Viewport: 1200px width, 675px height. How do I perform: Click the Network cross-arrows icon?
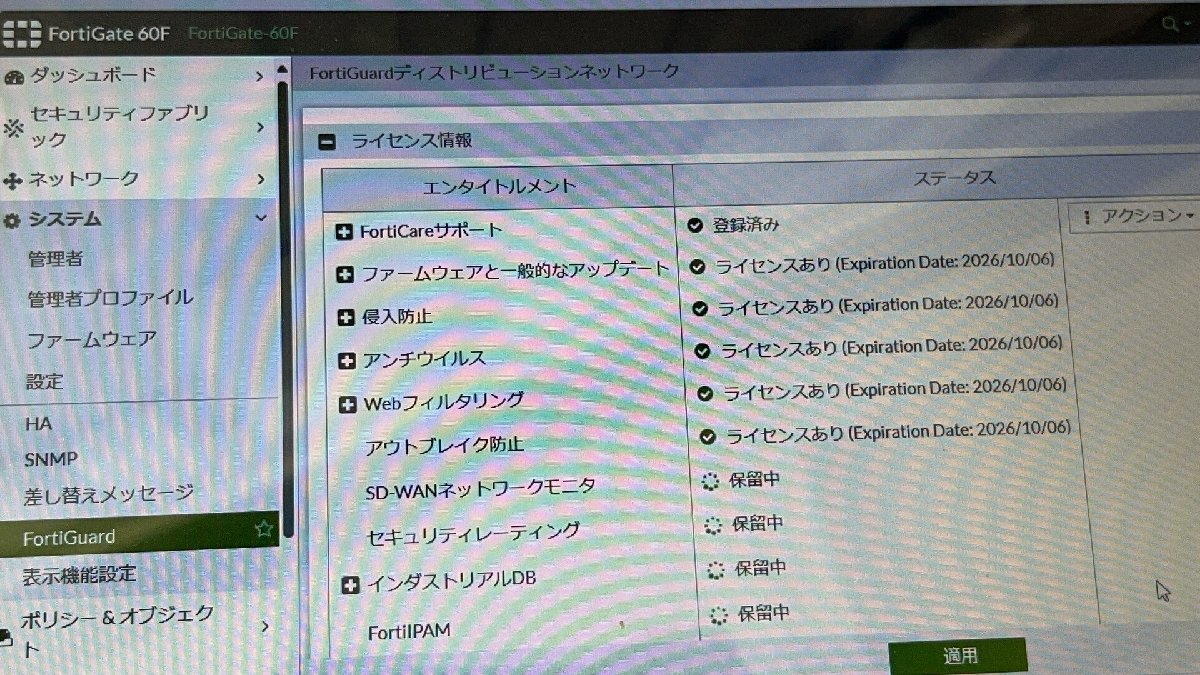pos(13,182)
